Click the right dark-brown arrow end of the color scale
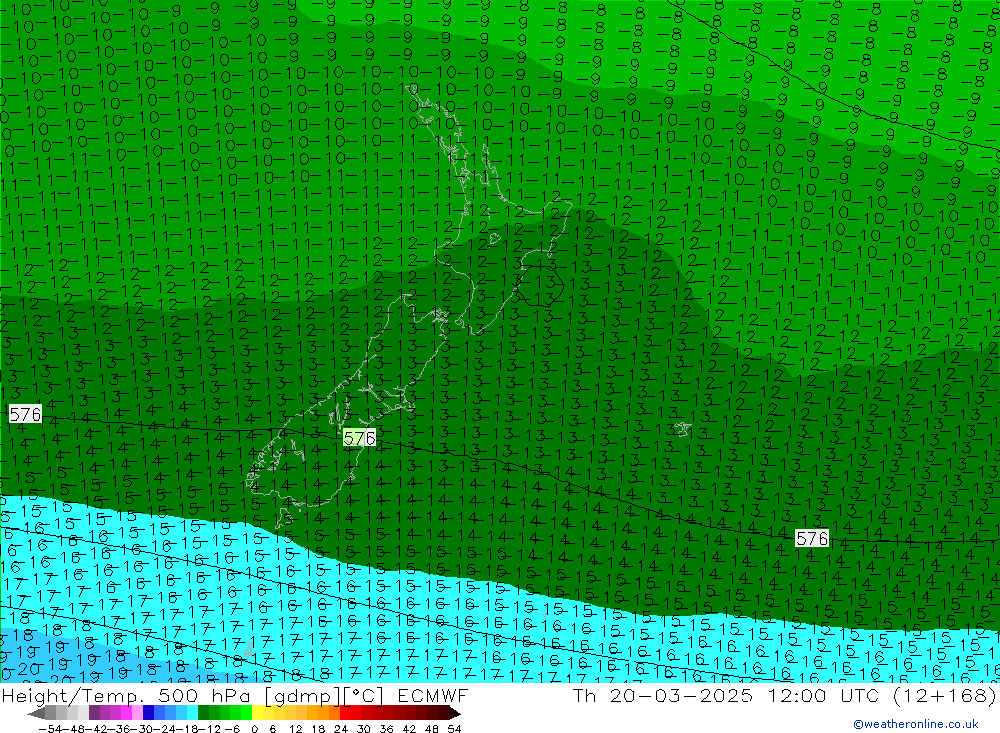1000x733 pixels. pyautogui.click(x=454, y=713)
